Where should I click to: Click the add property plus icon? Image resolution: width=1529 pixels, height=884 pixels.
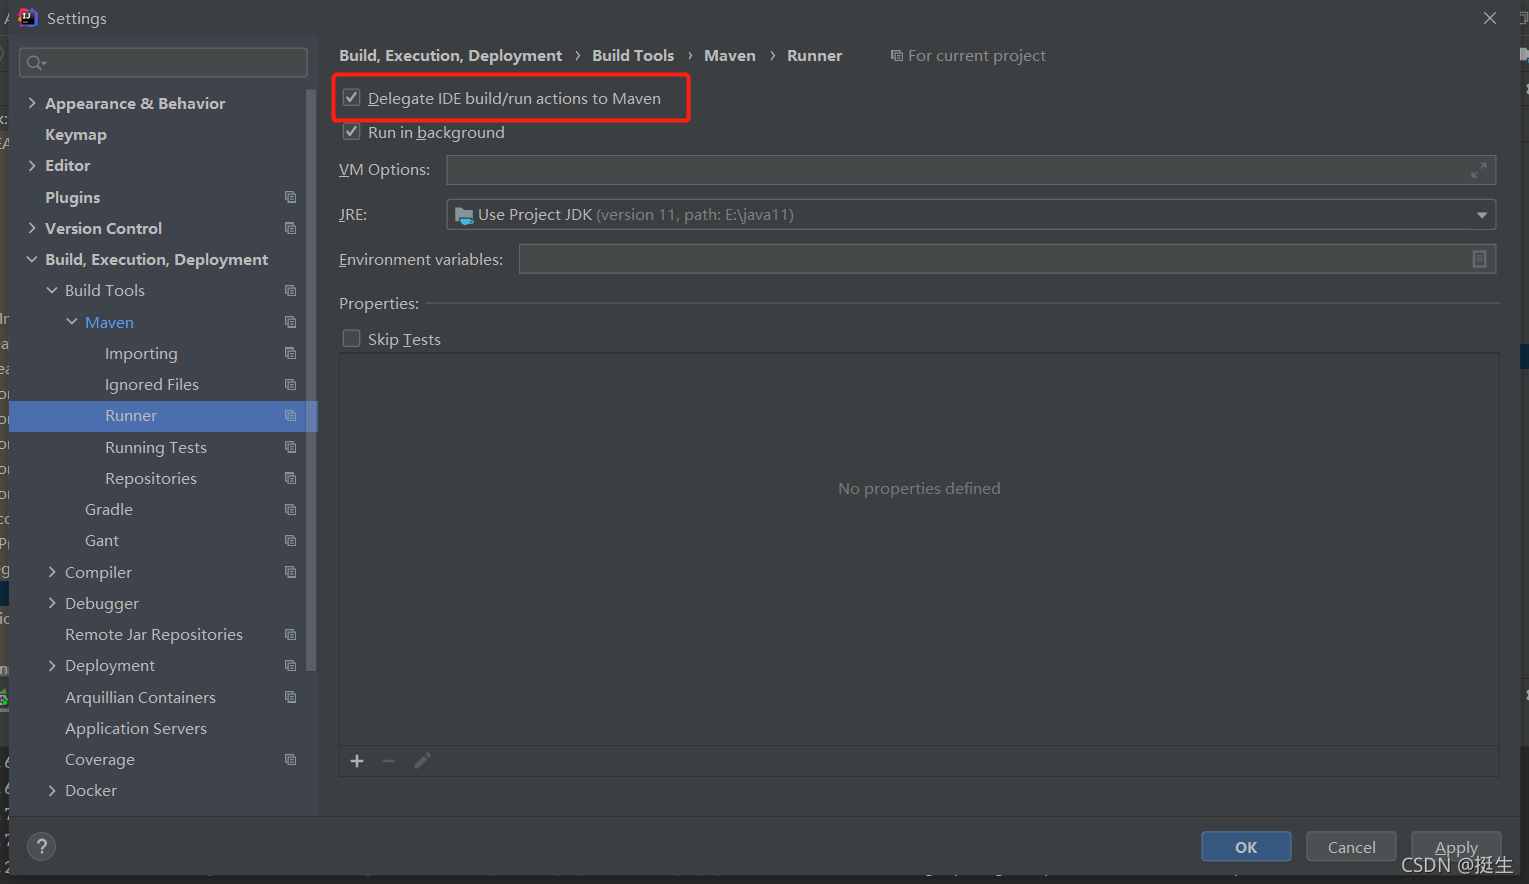click(357, 761)
